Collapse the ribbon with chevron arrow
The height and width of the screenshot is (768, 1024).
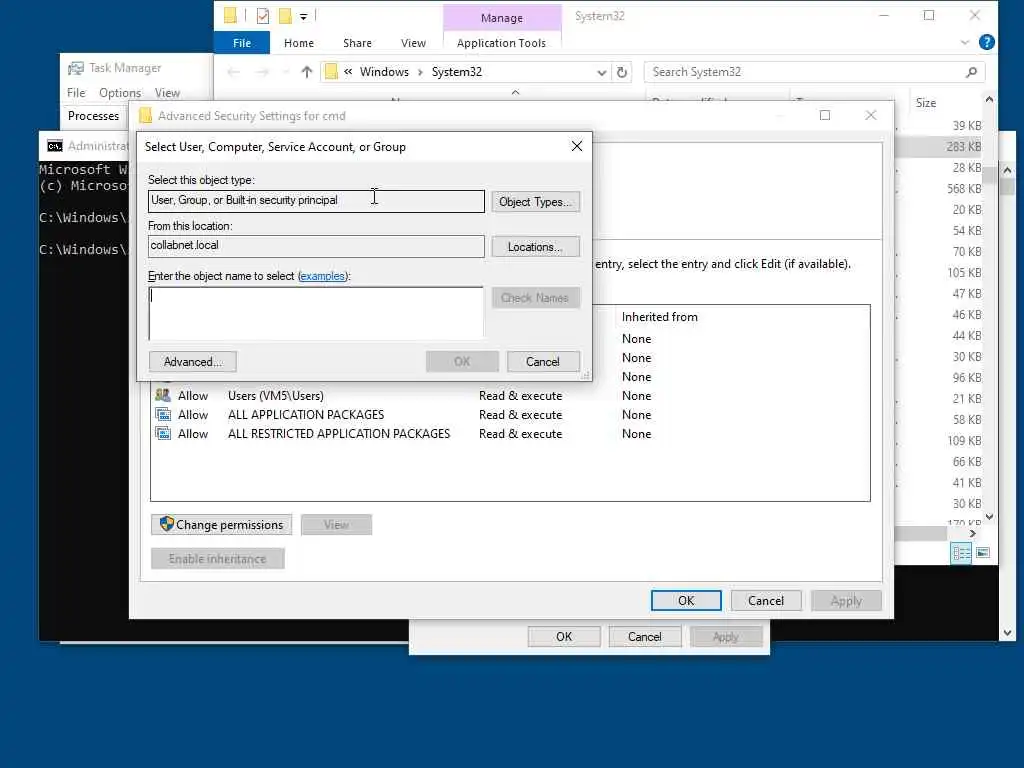click(965, 42)
